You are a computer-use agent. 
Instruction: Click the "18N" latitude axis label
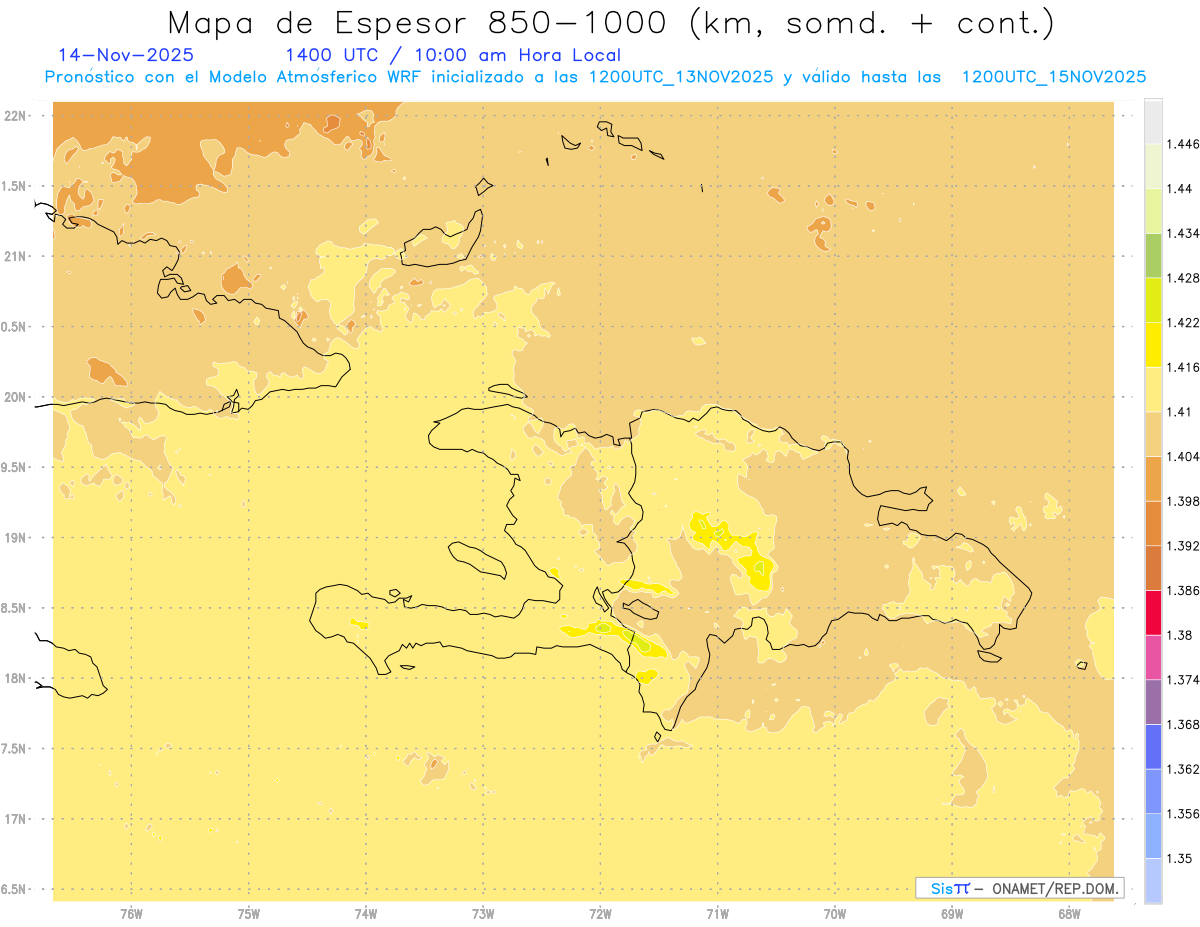tap(14, 679)
